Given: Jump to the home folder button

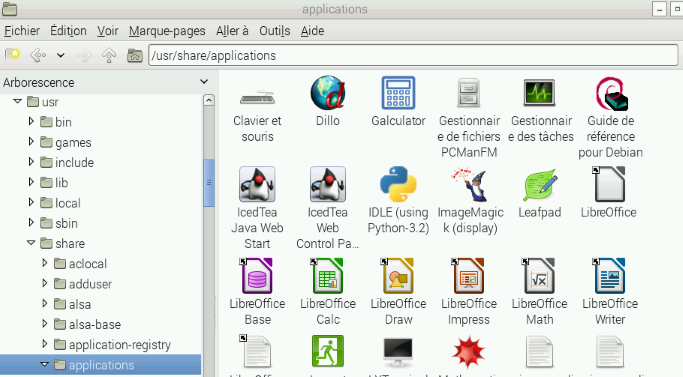Looking at the screenshot, I should tap(135, 55).
